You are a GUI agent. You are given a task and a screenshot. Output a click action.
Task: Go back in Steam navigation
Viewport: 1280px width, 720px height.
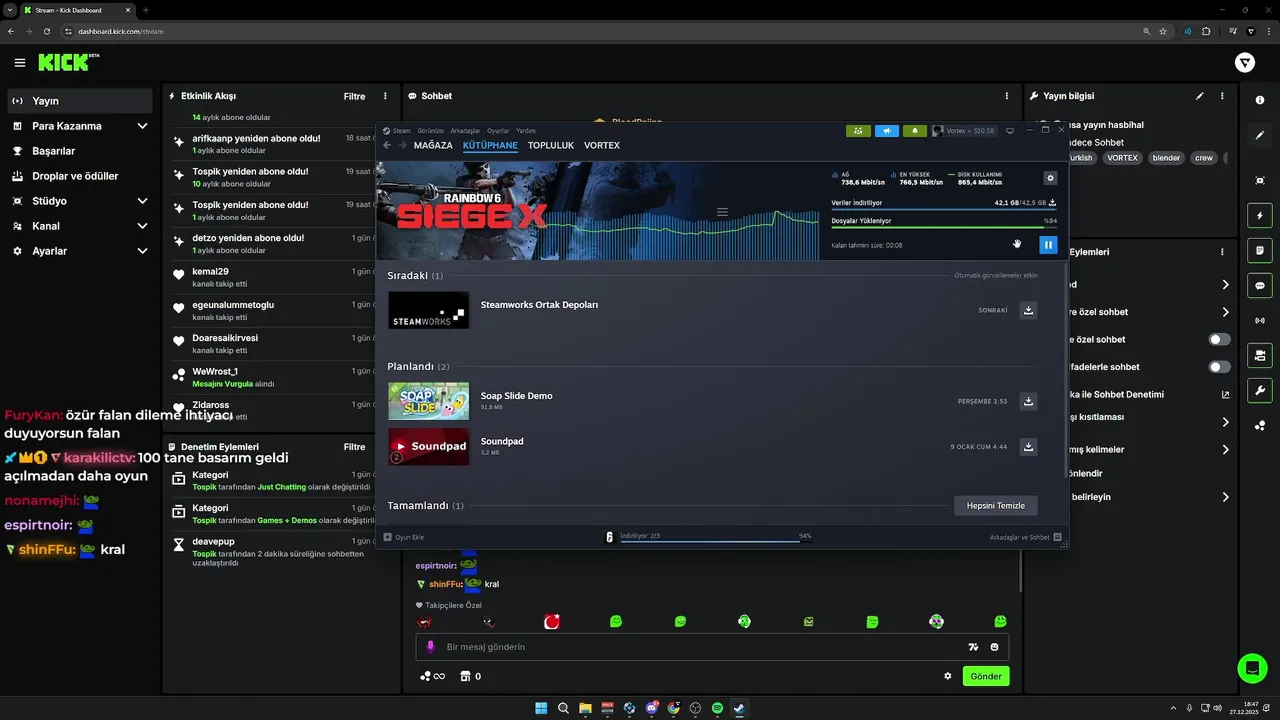(388, 145)
